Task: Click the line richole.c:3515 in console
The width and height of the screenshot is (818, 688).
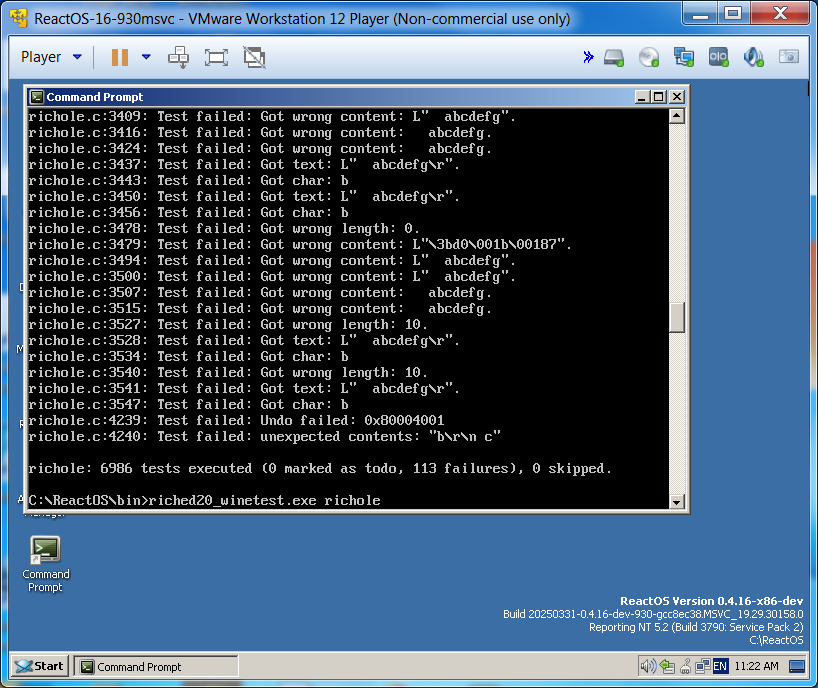Action: [260, 309]
